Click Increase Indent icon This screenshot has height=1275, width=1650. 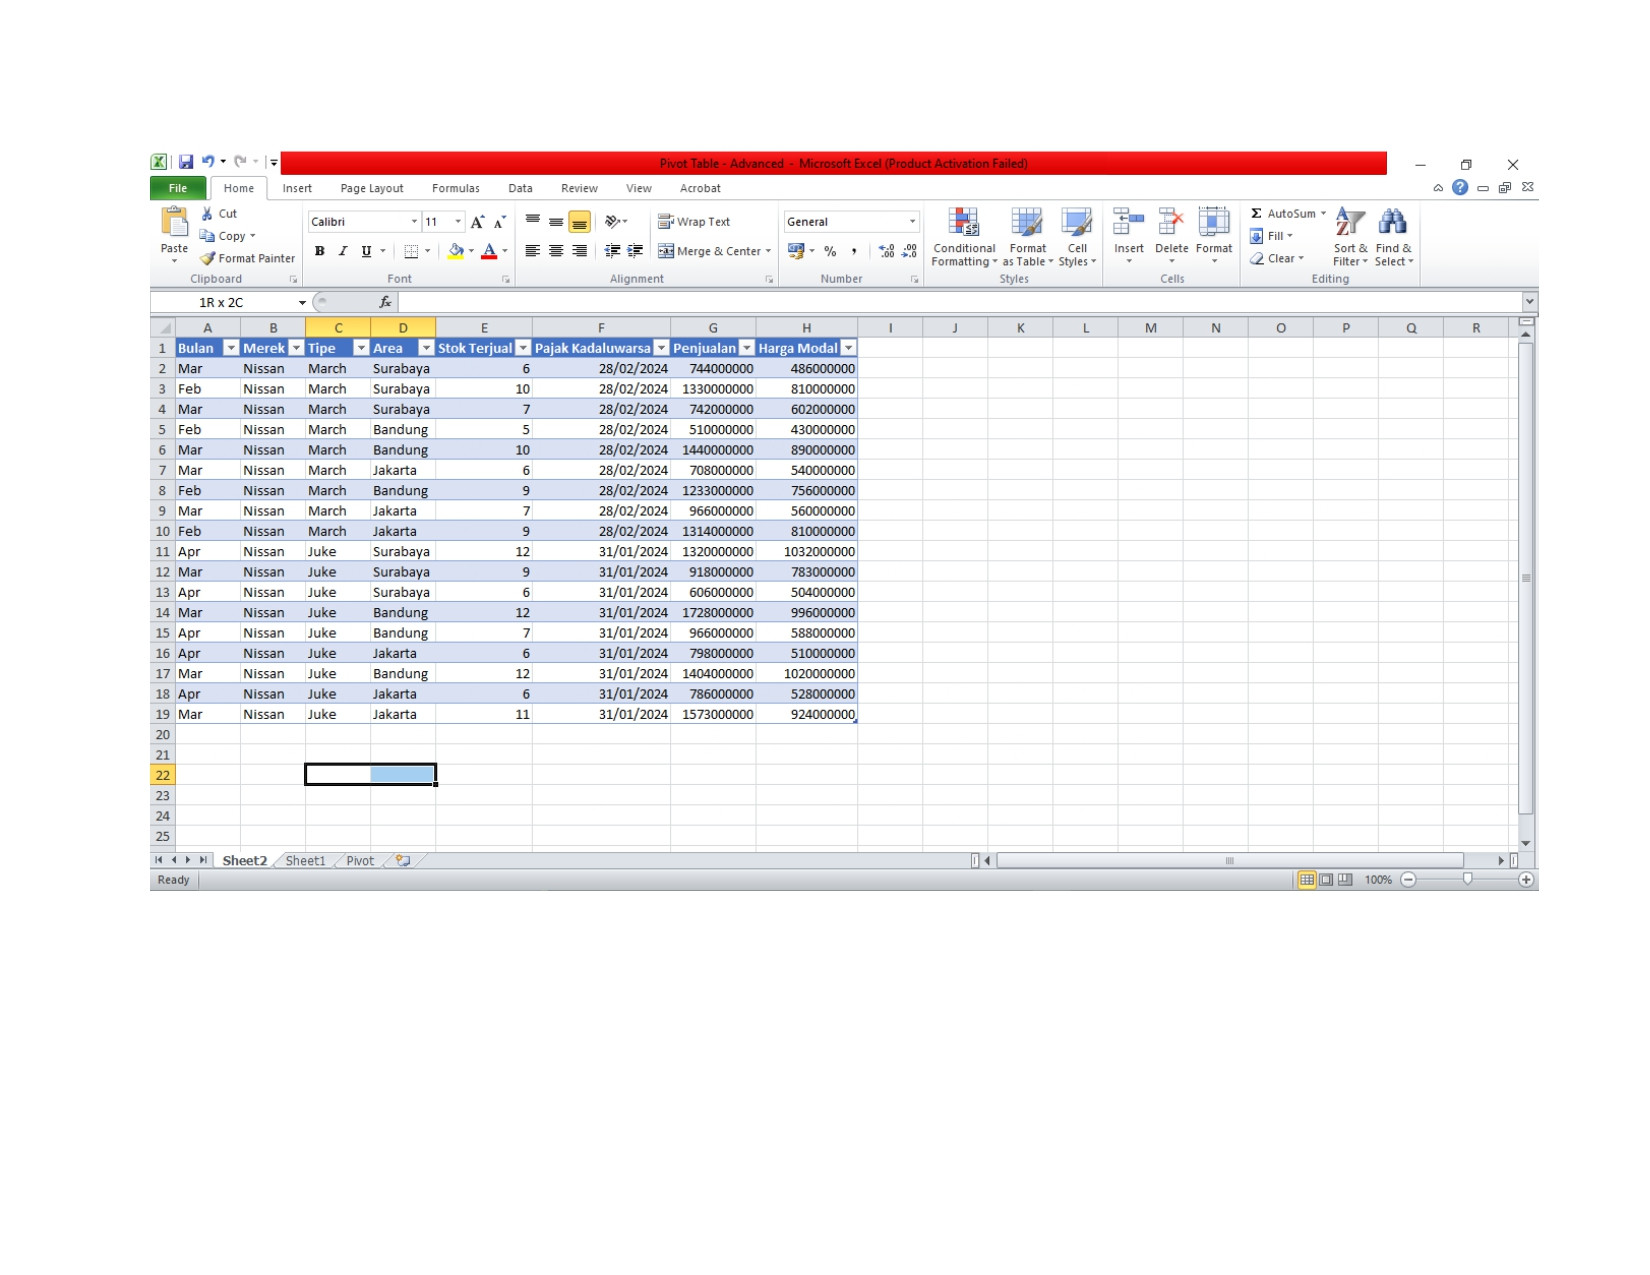[x=635, y=251]
